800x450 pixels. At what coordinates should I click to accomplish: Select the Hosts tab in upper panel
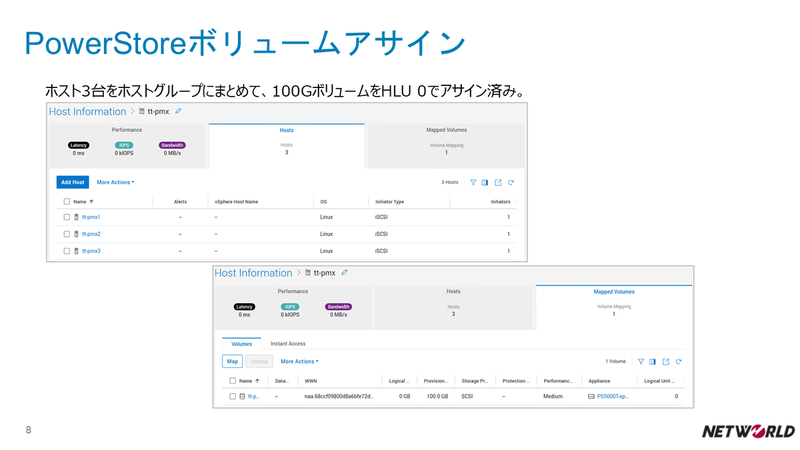pyautogui.click(x=287, y=145)
